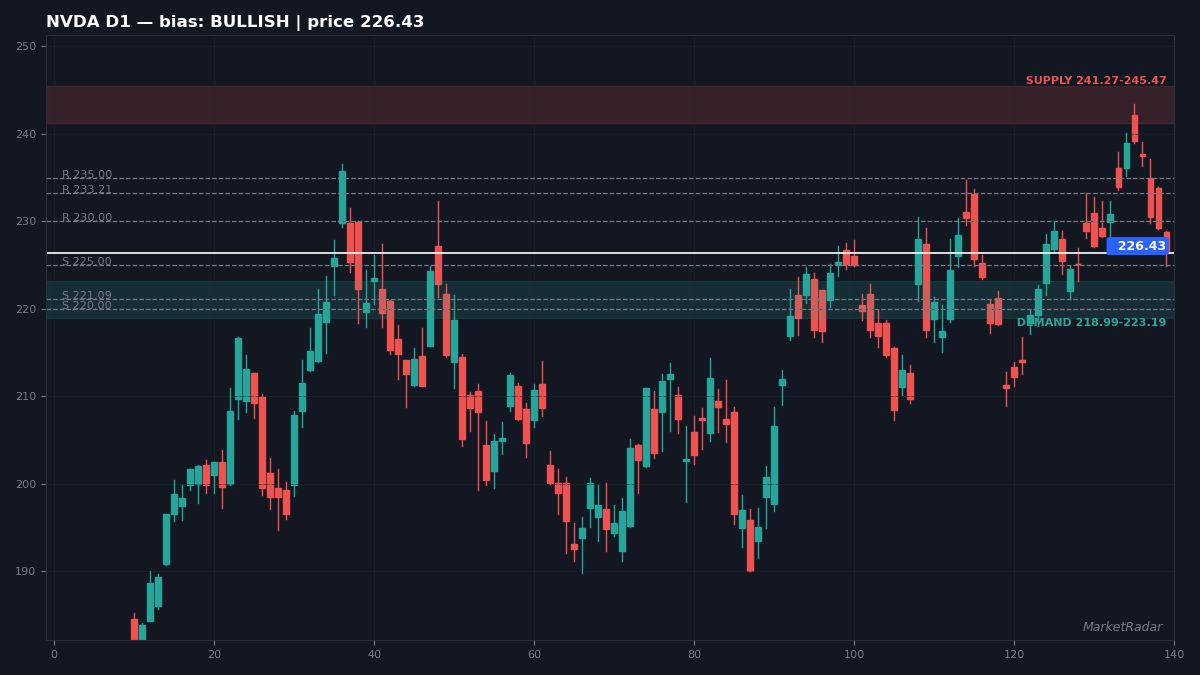Click the SUPPLY 241.27-245.47 zone label
Image resolution: width=1200 pixels, height=675 pixels.
coord(1096,81)
